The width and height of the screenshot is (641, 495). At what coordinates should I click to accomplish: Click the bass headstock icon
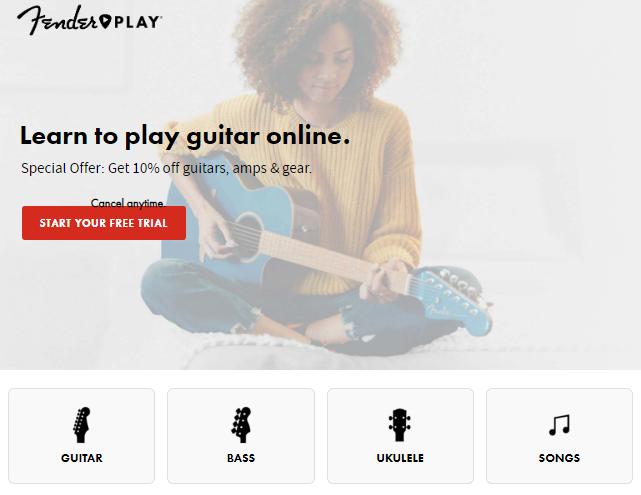click(x=241, y=425)
